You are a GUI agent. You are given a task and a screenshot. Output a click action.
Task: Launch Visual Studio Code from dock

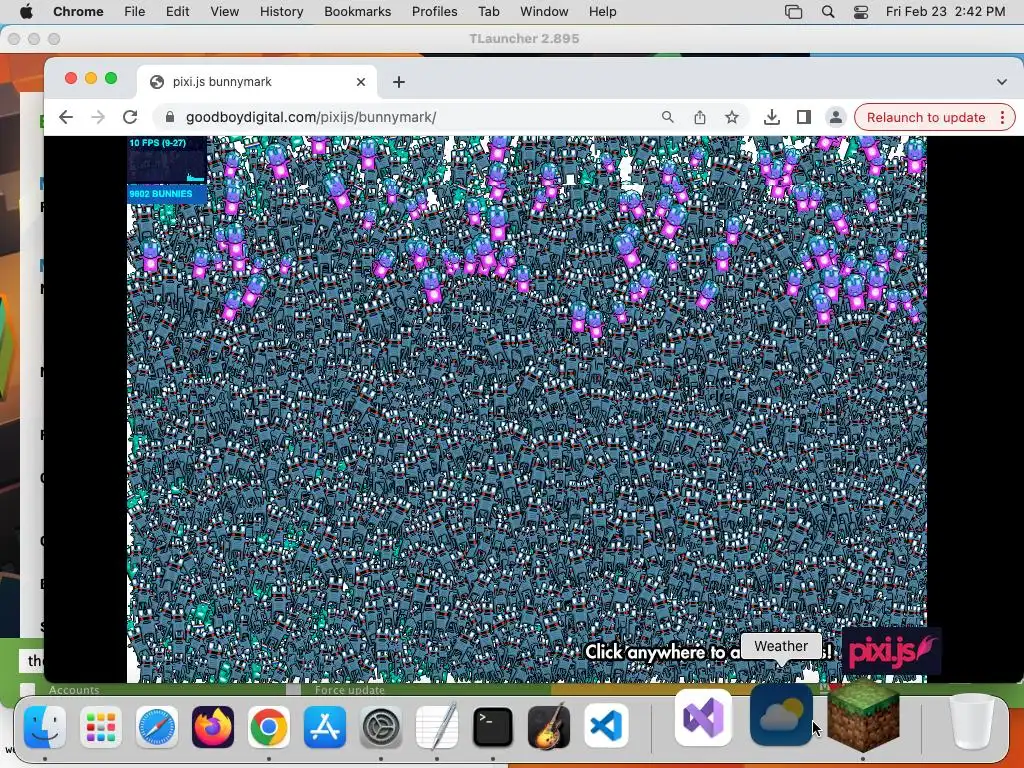pyautogui.click(x=605, y=726)
